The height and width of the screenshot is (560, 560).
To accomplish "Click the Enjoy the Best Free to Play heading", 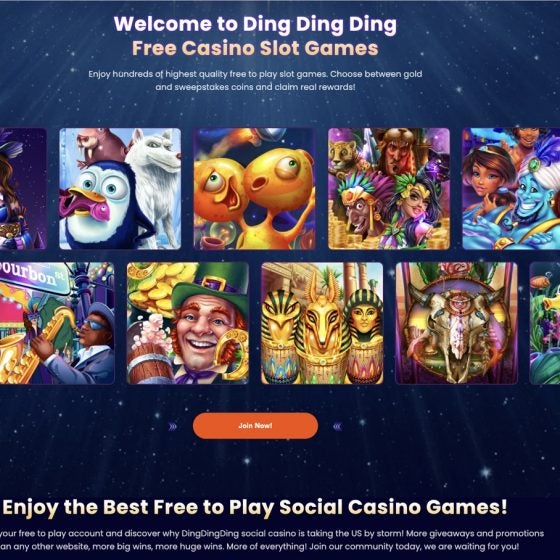I will (255, 507).
